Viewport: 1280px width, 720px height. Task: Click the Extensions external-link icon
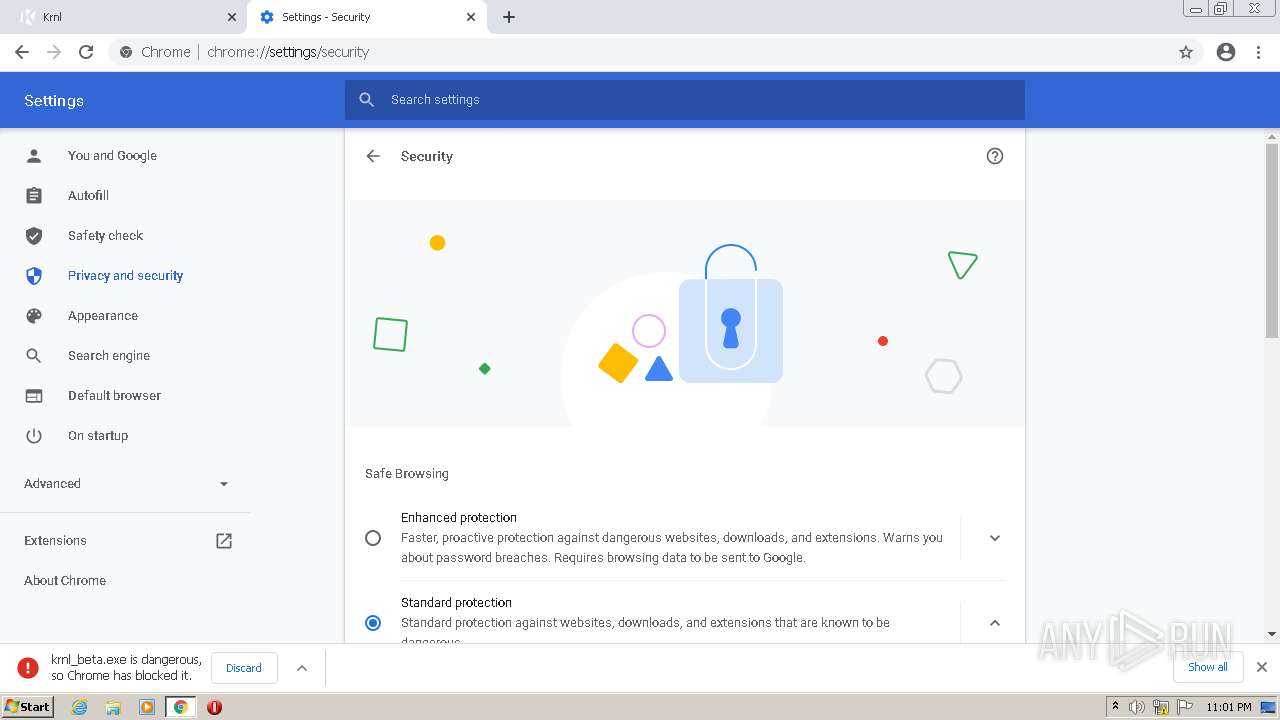[224, 541]
